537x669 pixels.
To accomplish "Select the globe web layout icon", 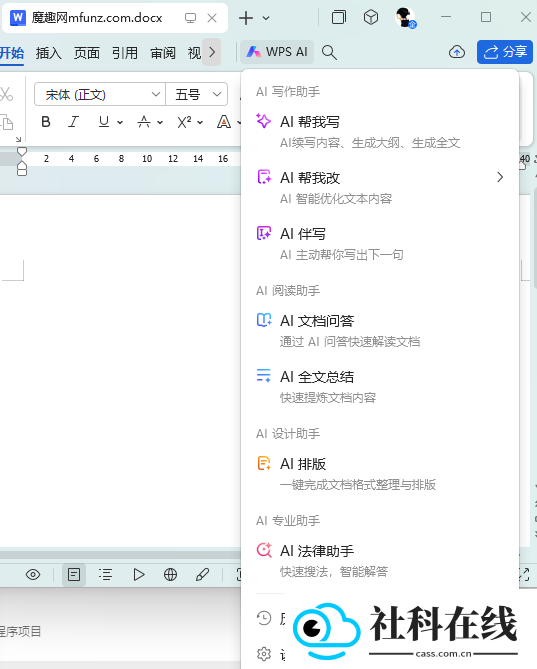I will tap(171, 575).
